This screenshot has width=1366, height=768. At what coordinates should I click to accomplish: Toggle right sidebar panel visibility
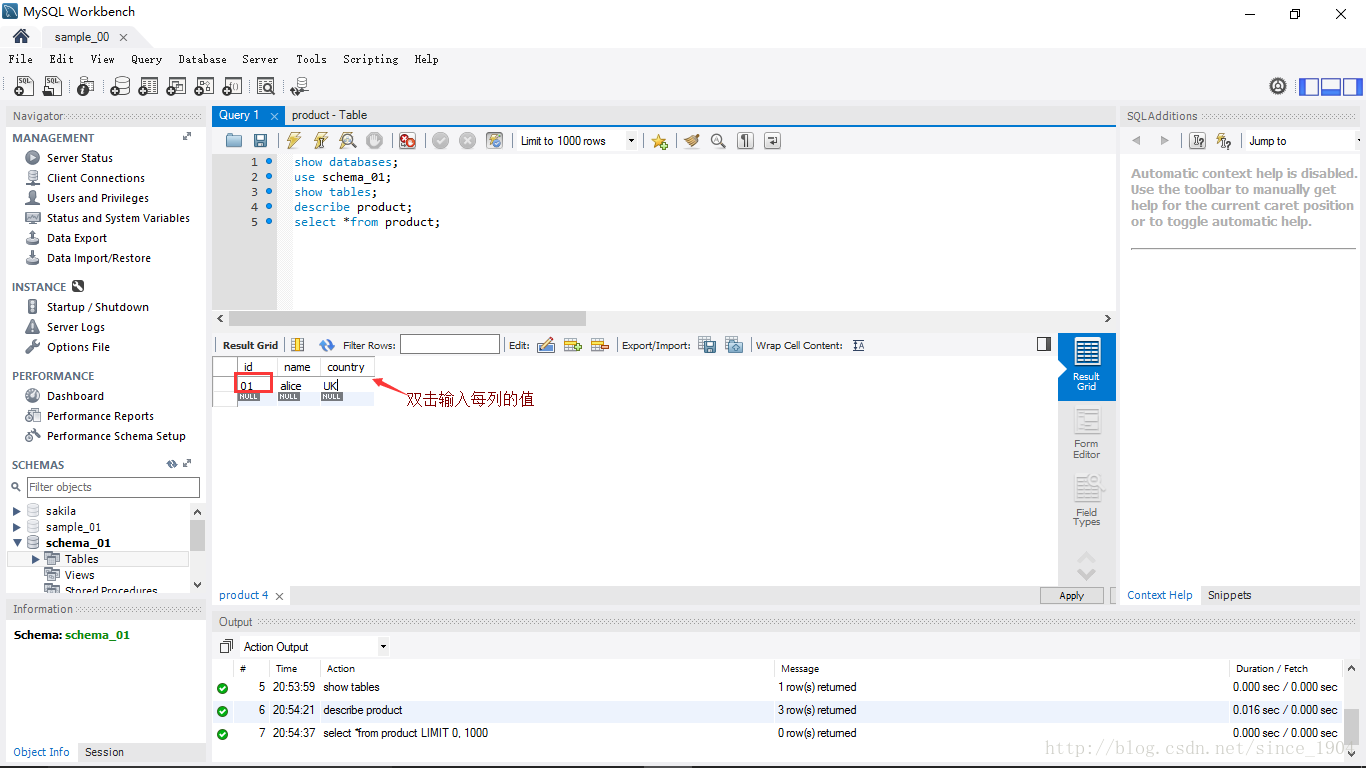click(1352, 87)
